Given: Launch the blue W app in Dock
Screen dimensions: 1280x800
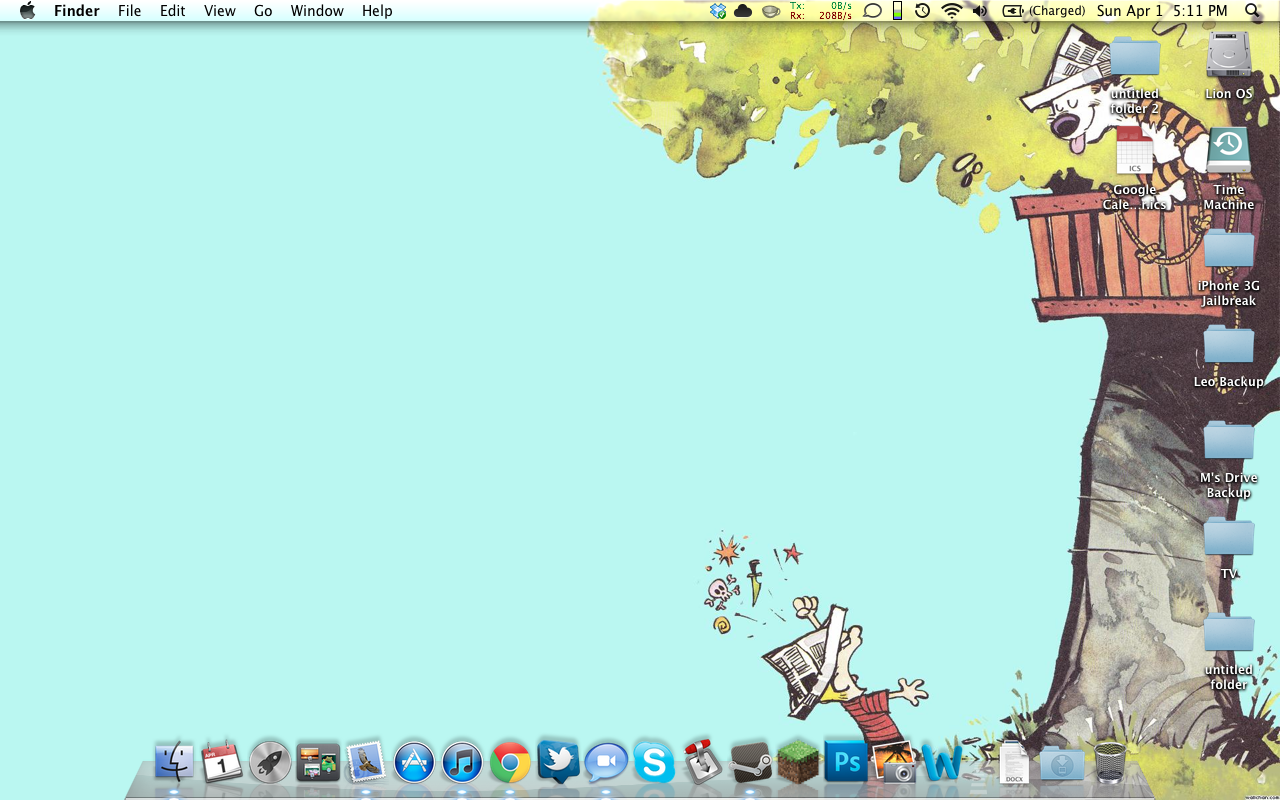Looking at the screenshot, I should (942, 762).
